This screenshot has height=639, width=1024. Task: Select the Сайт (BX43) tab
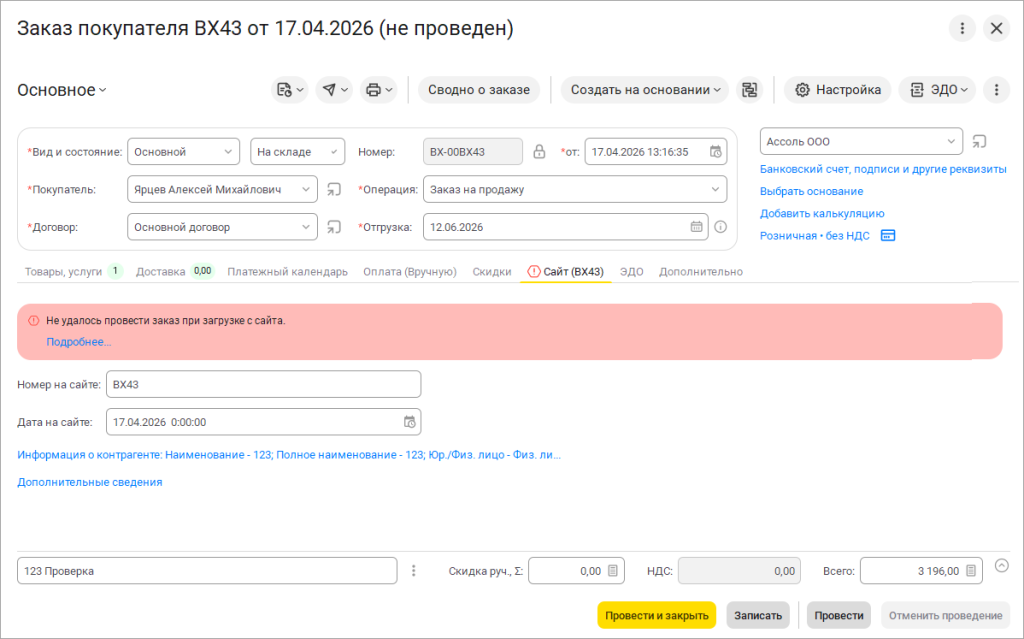click(x=566, y=272)
